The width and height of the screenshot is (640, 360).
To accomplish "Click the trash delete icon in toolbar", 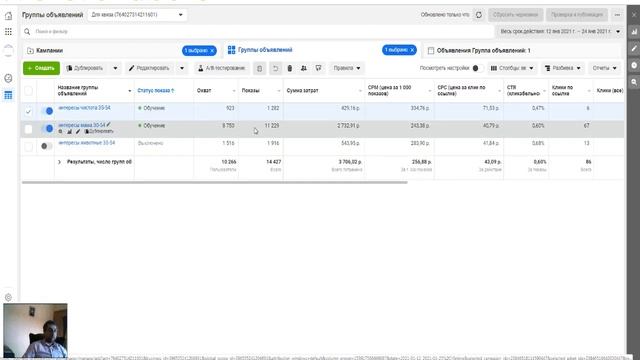I will [x=290, y=68].
